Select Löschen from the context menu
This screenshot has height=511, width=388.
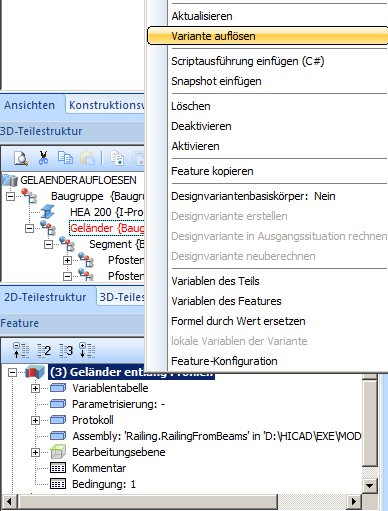[x=191, y=106]
